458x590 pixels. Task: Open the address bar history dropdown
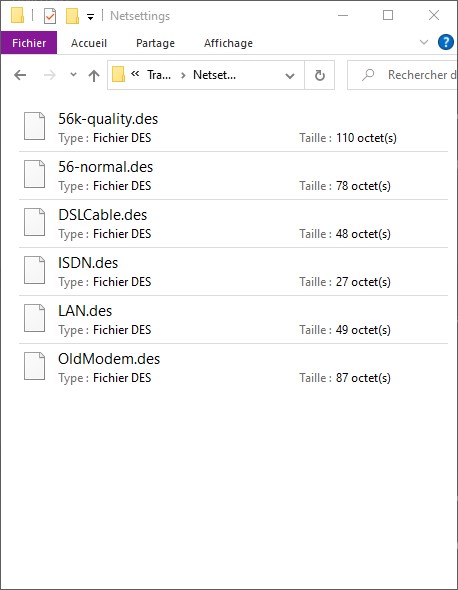click(x=290, y=76)
